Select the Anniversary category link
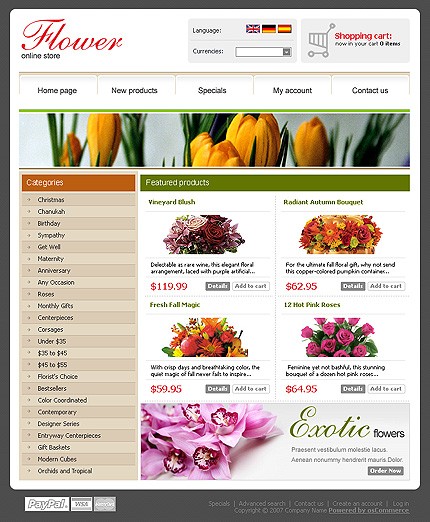Viewport: 430px width, 522px height. tap(54, 271)
